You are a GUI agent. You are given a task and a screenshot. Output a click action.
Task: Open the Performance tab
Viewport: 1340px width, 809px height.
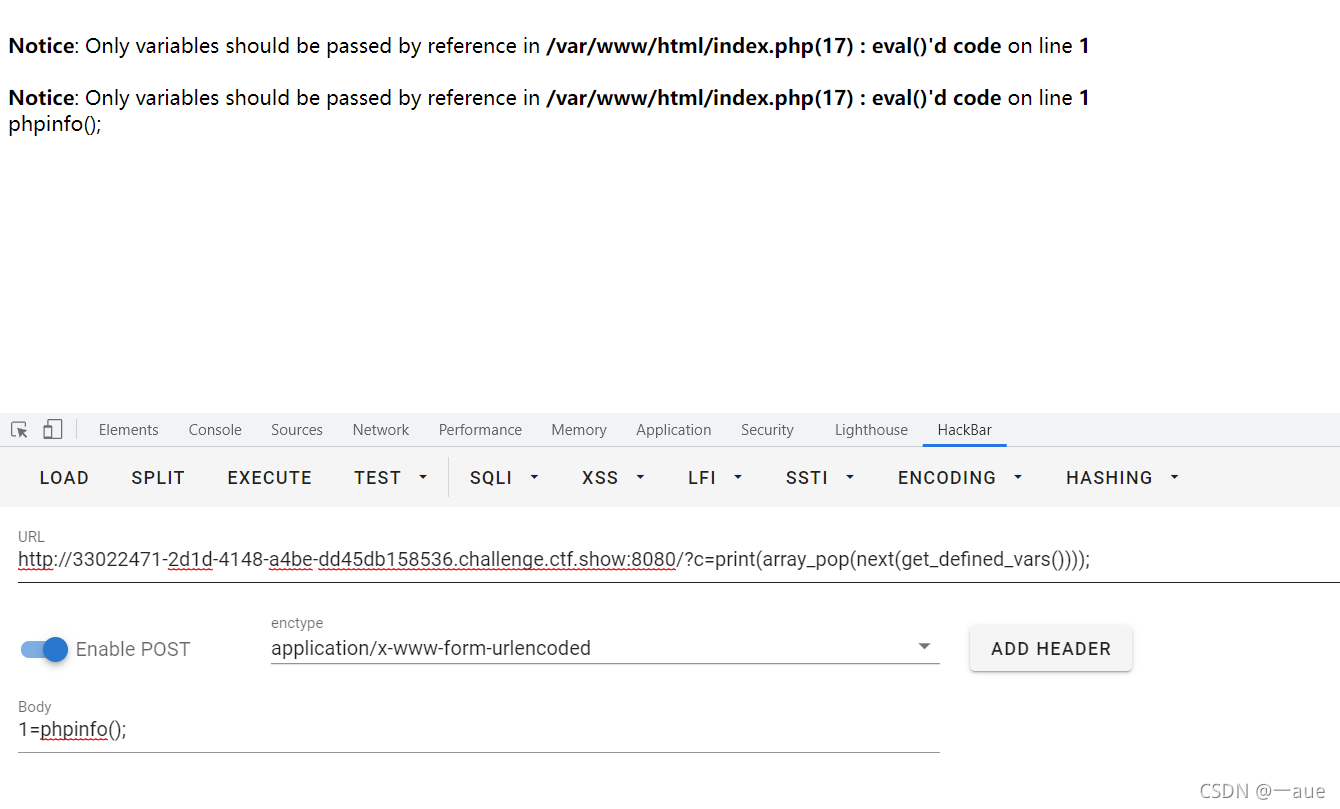tap(480, 430)
